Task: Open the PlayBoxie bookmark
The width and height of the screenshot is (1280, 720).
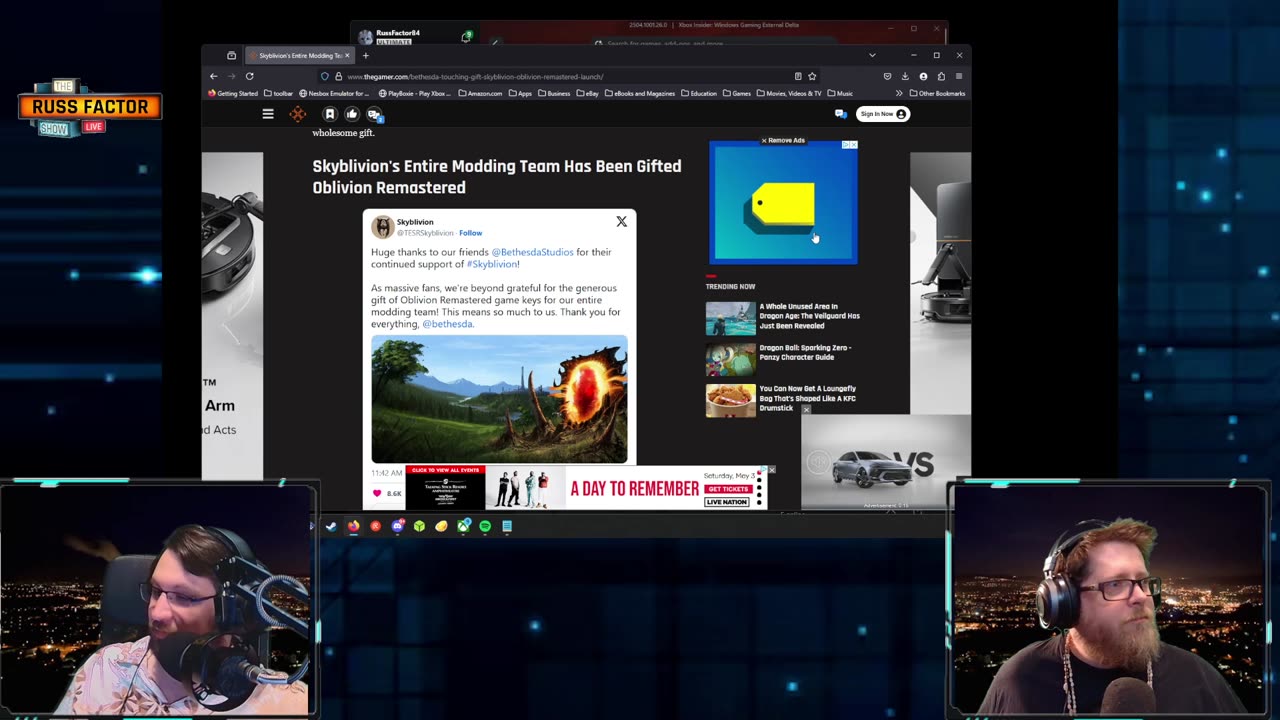Action: [415, 93]
